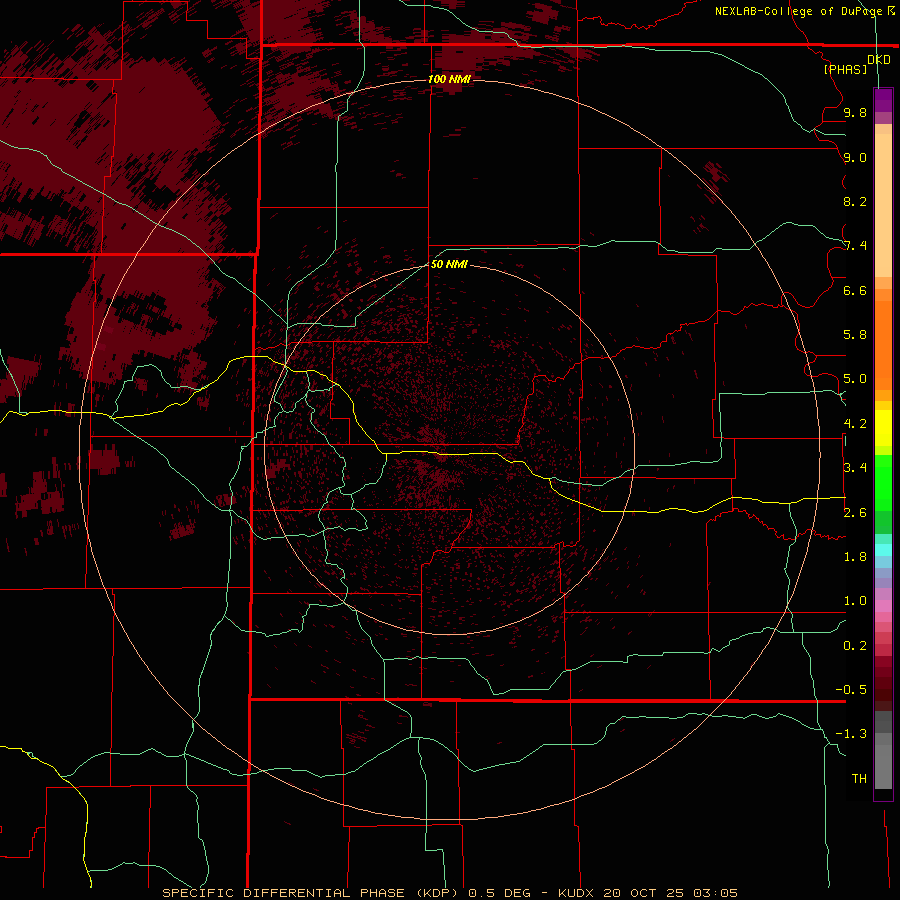Click the 7.4 legend value
Image resolution: width=900 pixels, height=900 pixels.
coord(855,246)
